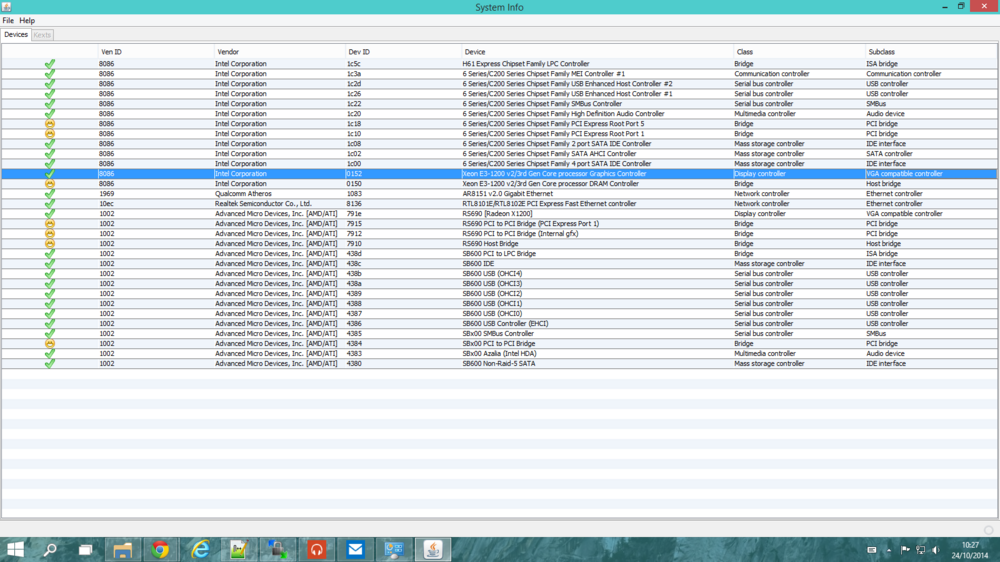Open the File menu
The width and height of the screenshot is (1000, 562).
pos(8,20)
